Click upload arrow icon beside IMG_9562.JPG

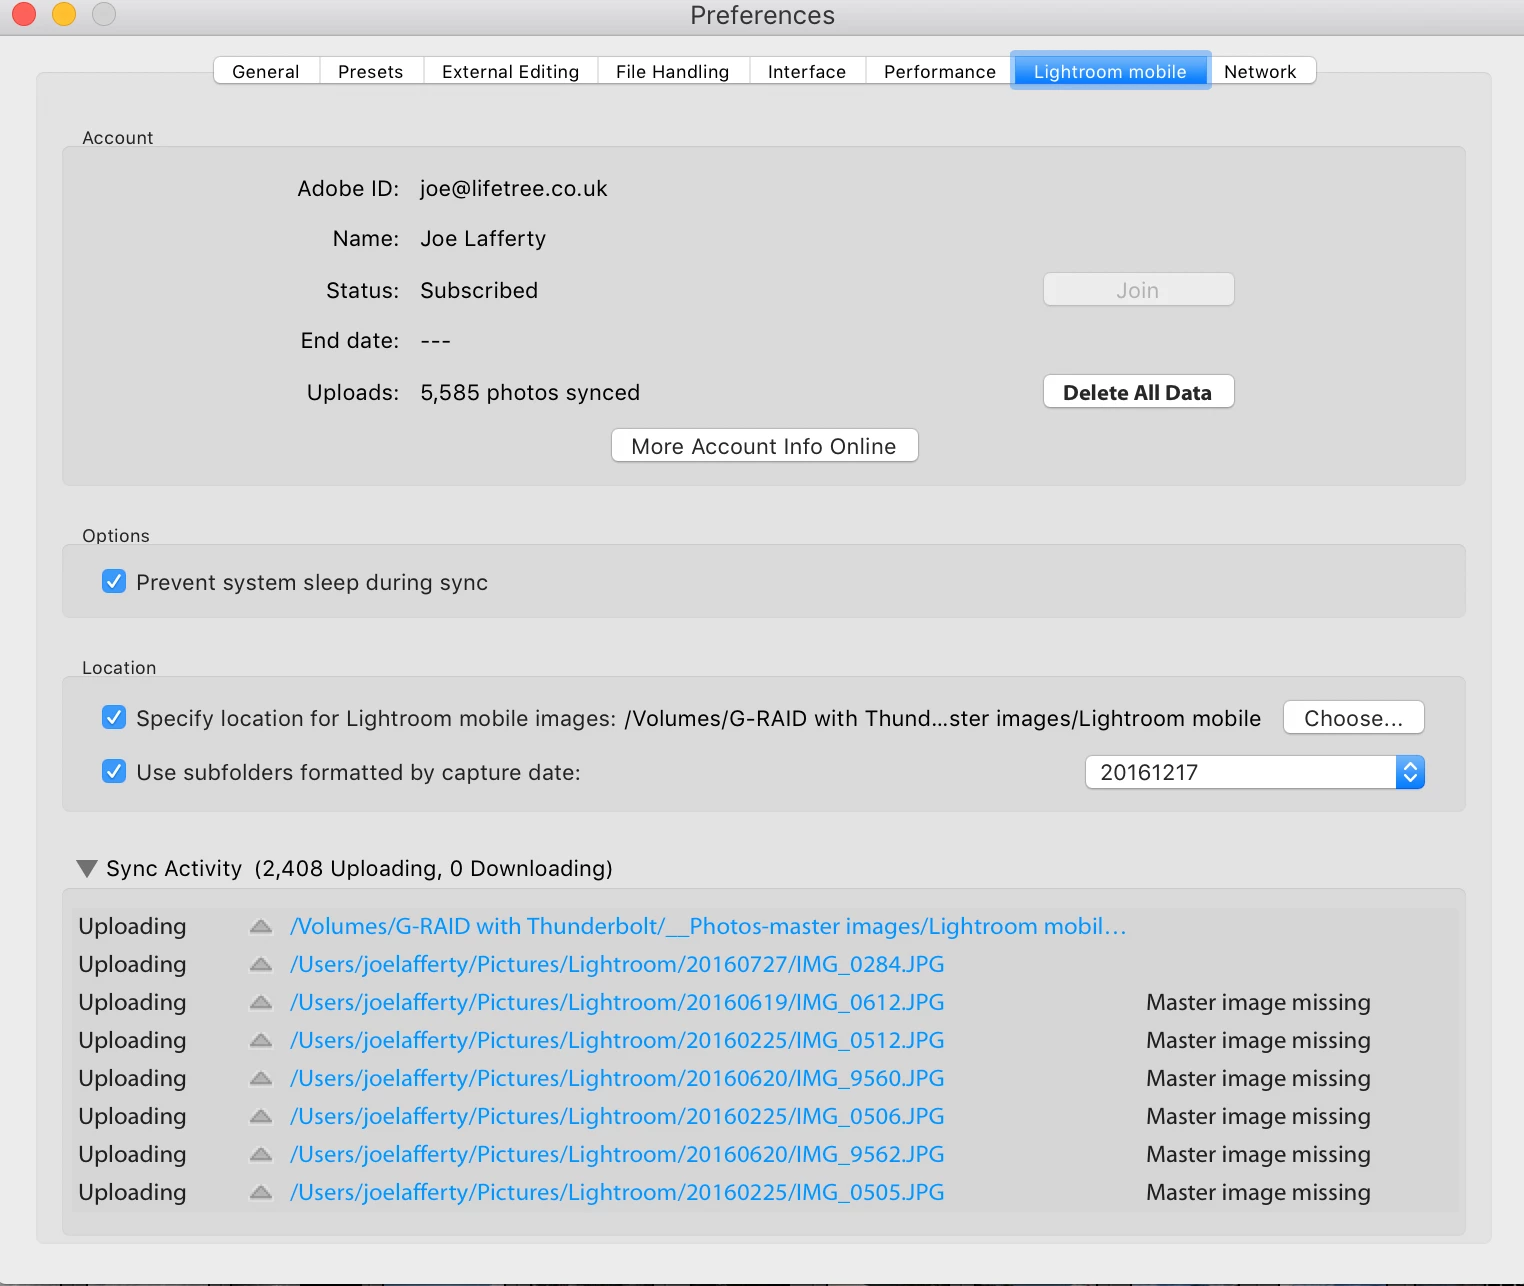(x=261, y=1155)
